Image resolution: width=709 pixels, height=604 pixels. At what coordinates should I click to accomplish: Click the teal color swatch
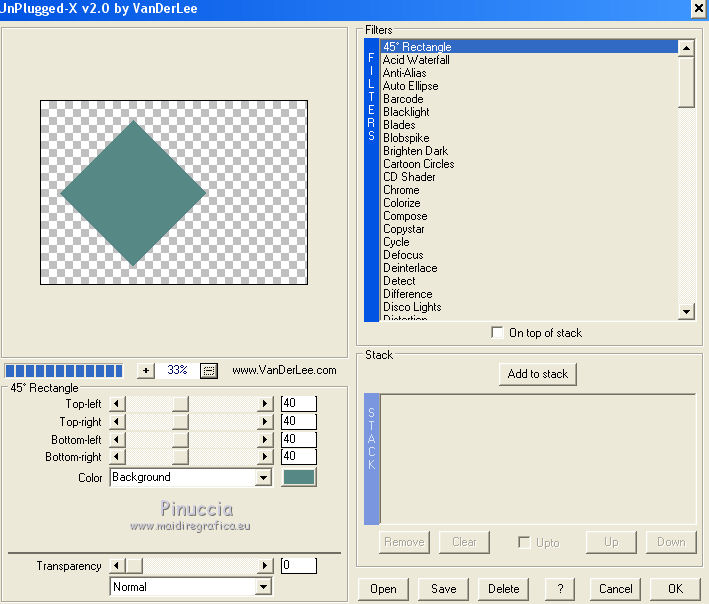click(x=298, y=477)
